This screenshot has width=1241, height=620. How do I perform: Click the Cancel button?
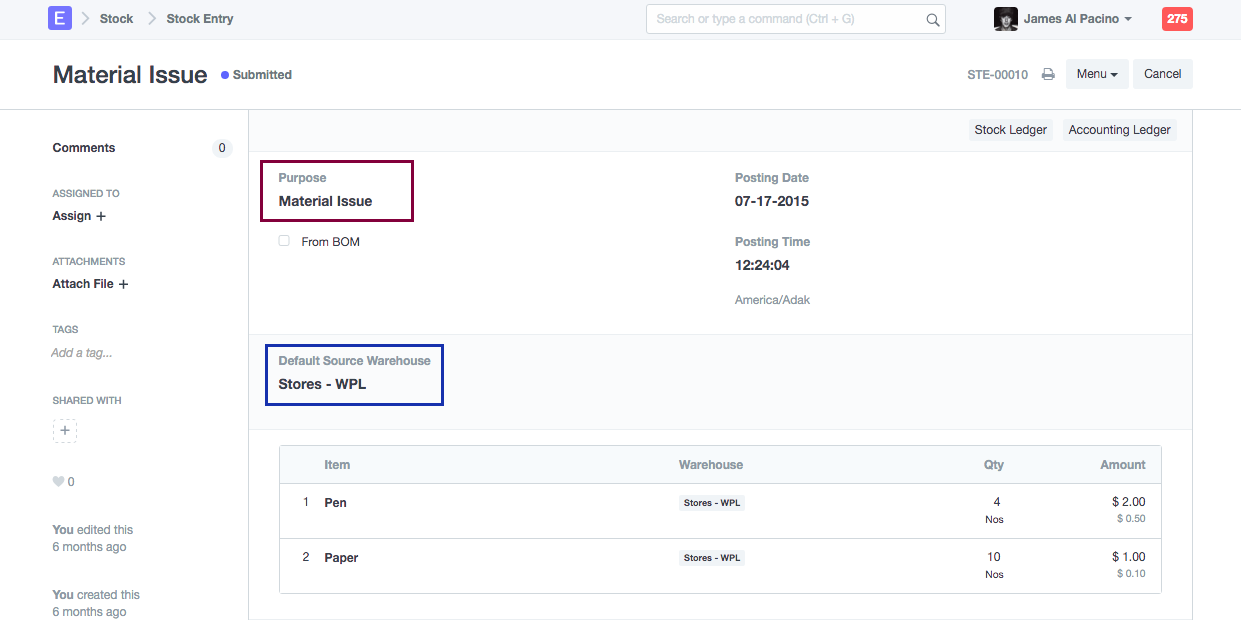click(x=1162, y=74)
